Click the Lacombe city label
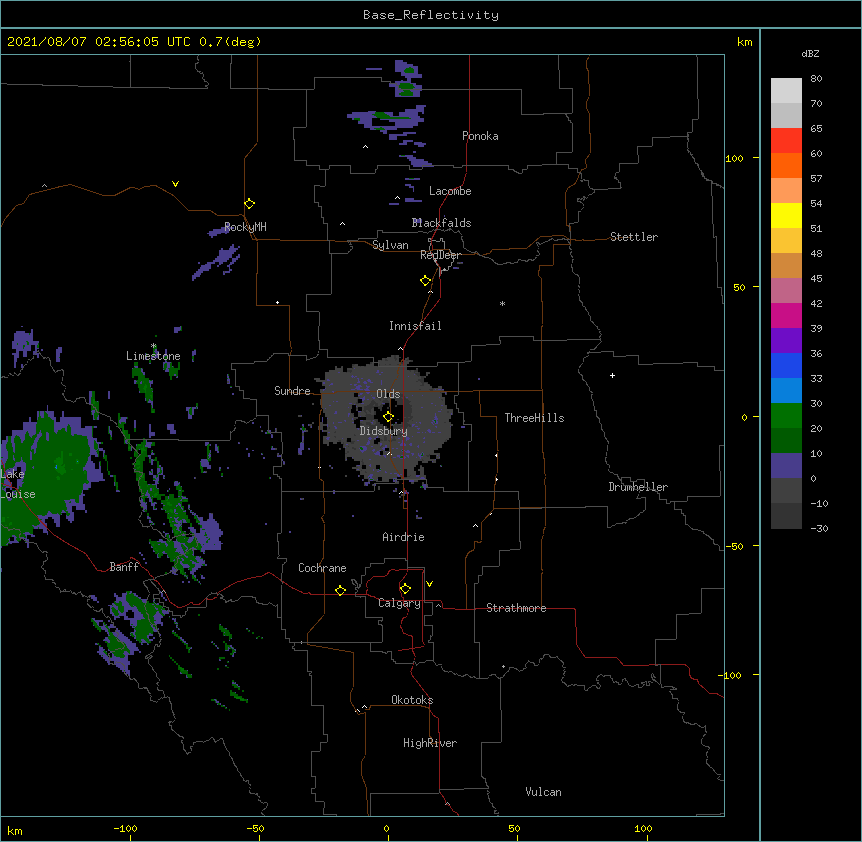The image size is (862, 842). click(x=450, y=191)
